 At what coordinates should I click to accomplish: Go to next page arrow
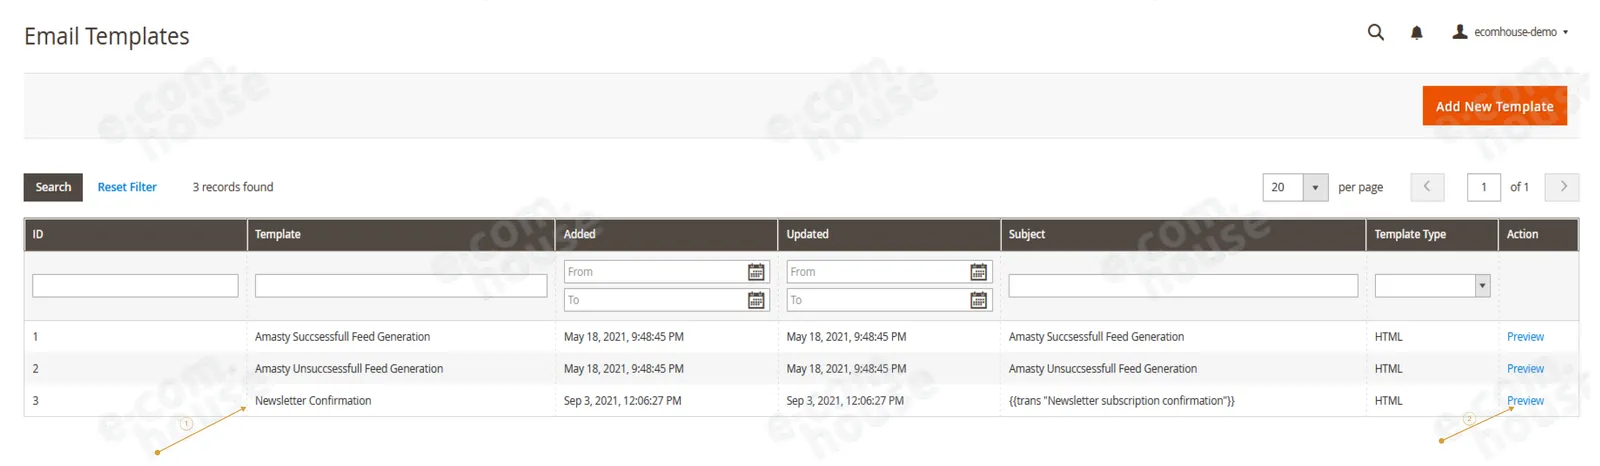pos(1562,187)
